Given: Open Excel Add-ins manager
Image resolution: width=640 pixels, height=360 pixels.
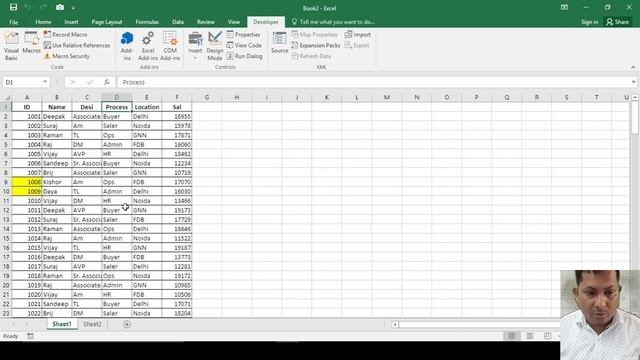Looking at the screenshot, I should [148, 46].
